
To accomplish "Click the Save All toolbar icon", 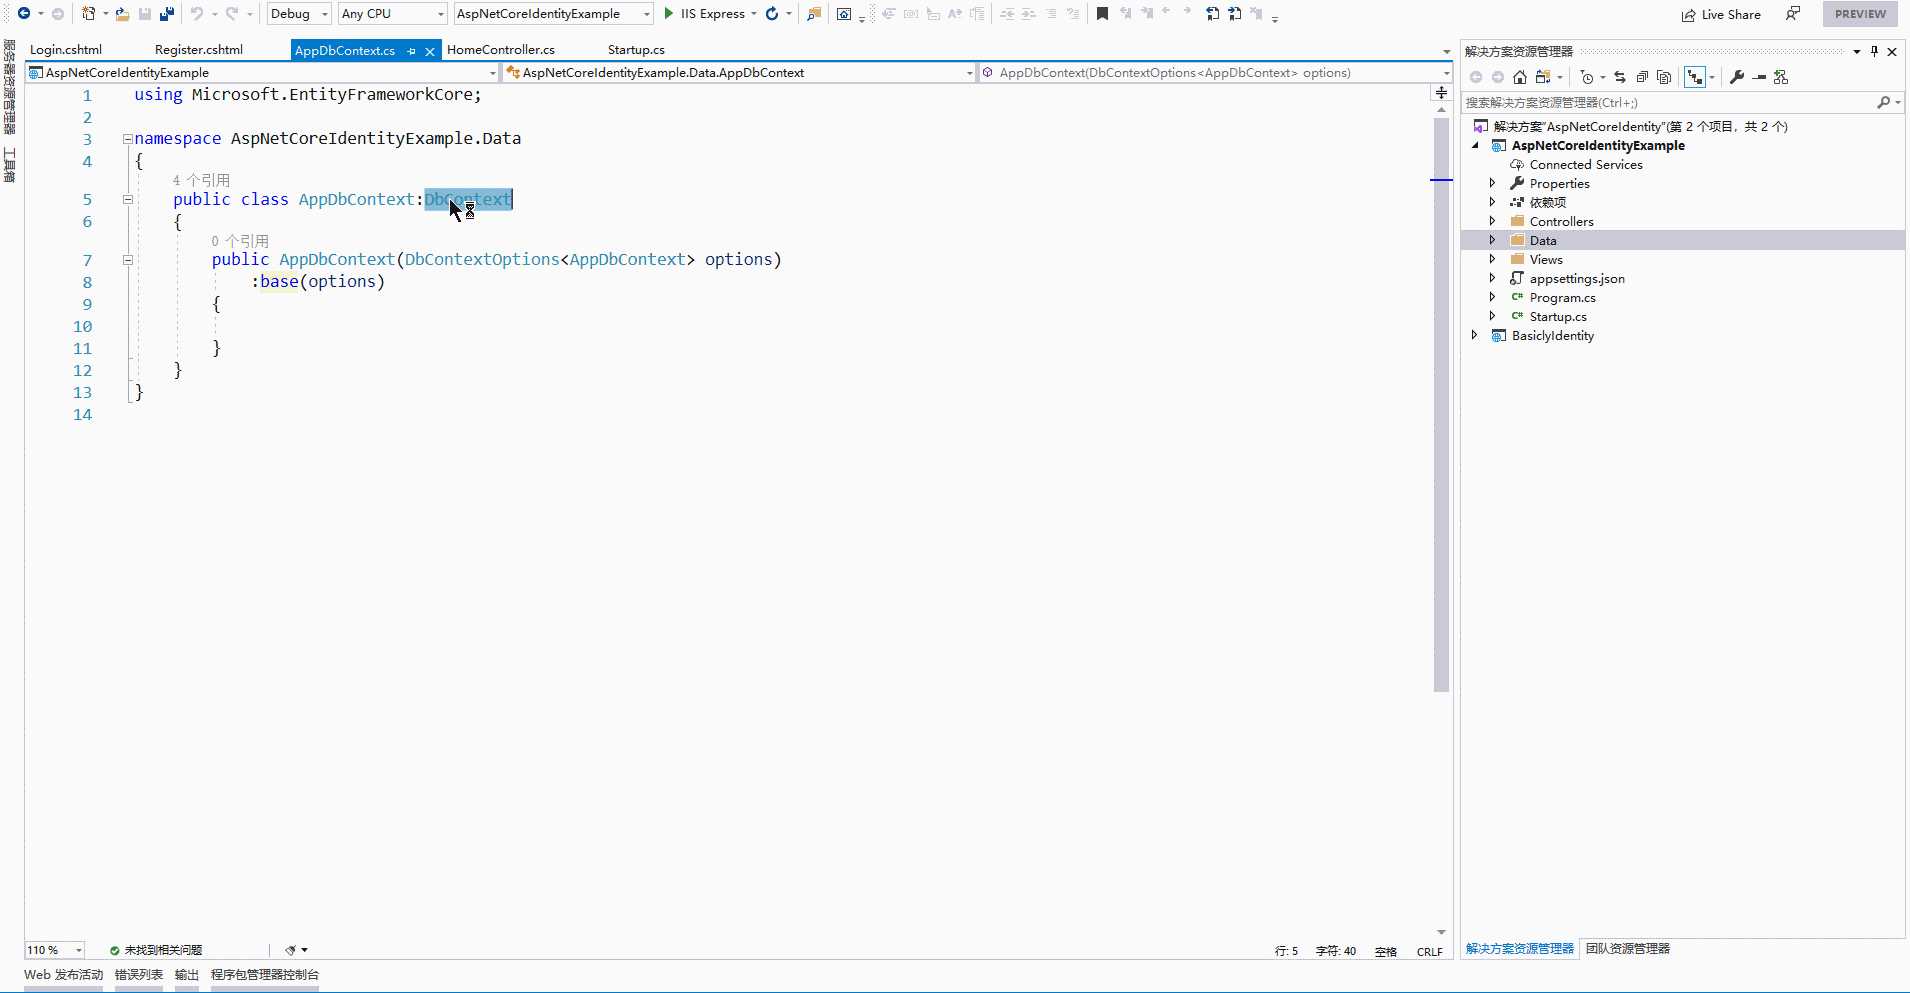I will tap(167, 14).
